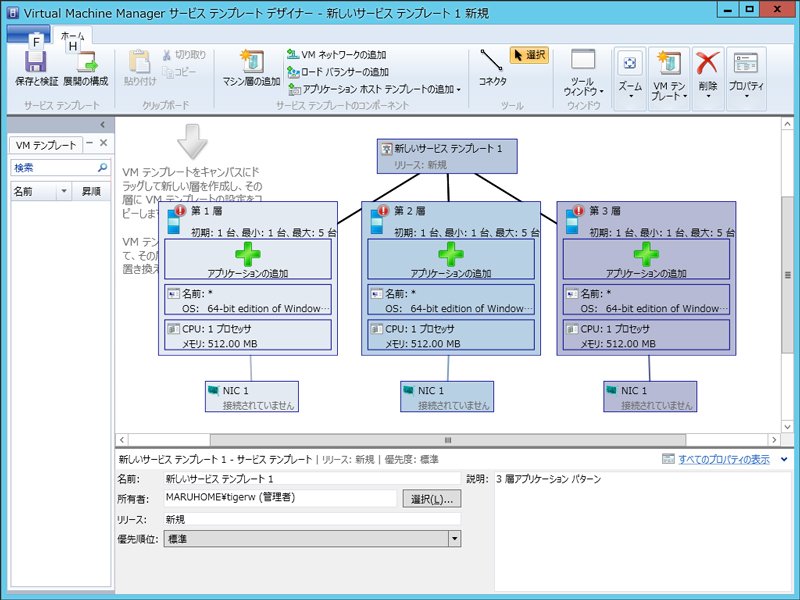Click the error icon on 第 1 層
The height and width of the screenshot is (600, 800).
[x=180, y=210]
